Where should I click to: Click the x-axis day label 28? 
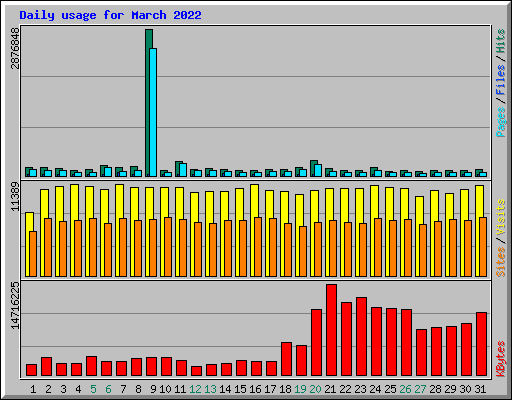pyautogui.click(x=435, y=389)
